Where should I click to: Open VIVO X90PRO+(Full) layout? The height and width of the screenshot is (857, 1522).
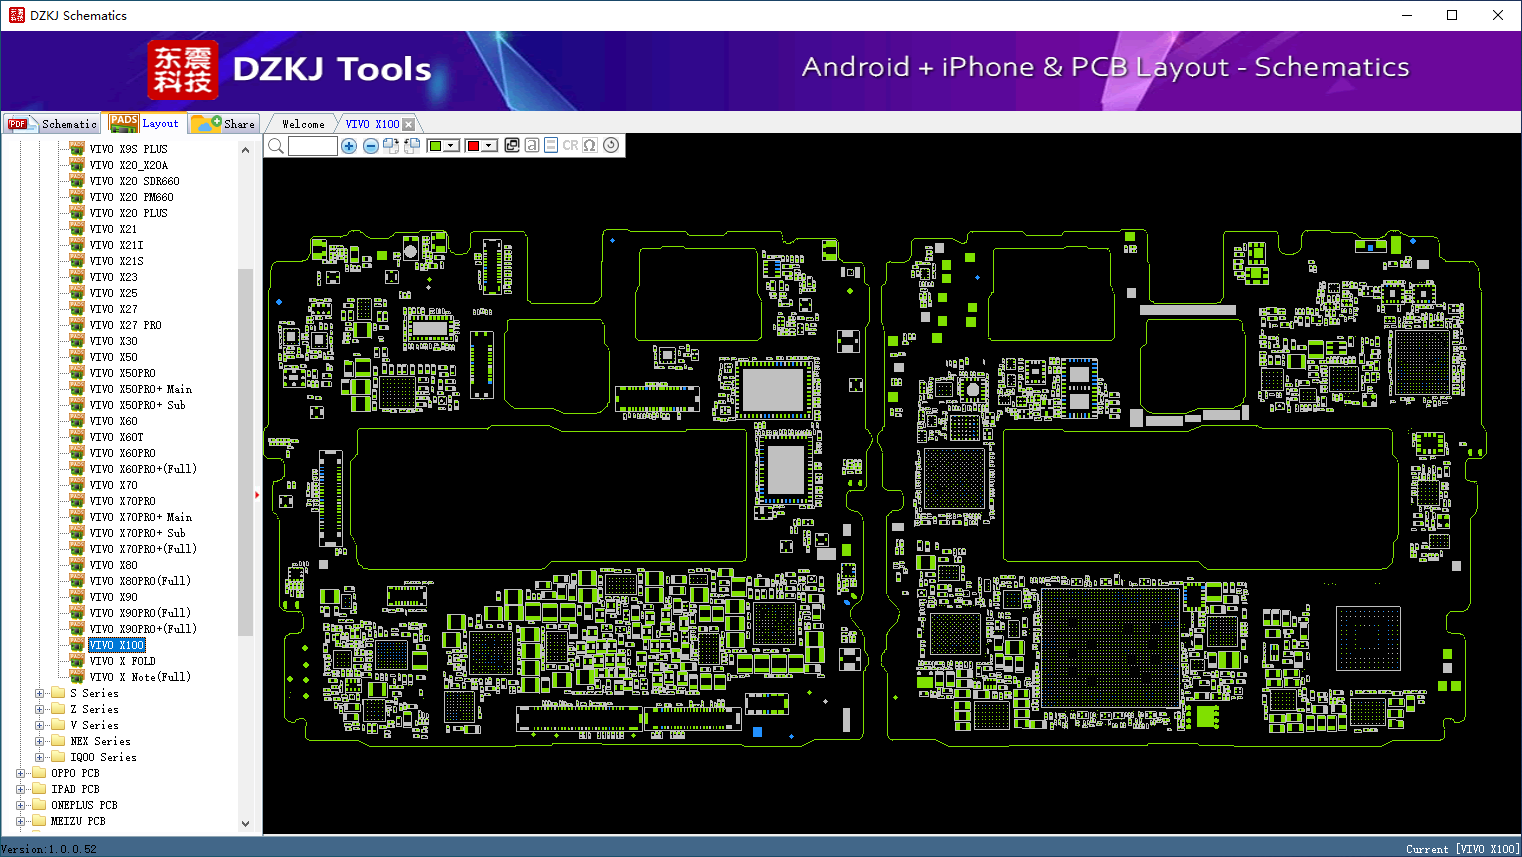click(143, 629)
